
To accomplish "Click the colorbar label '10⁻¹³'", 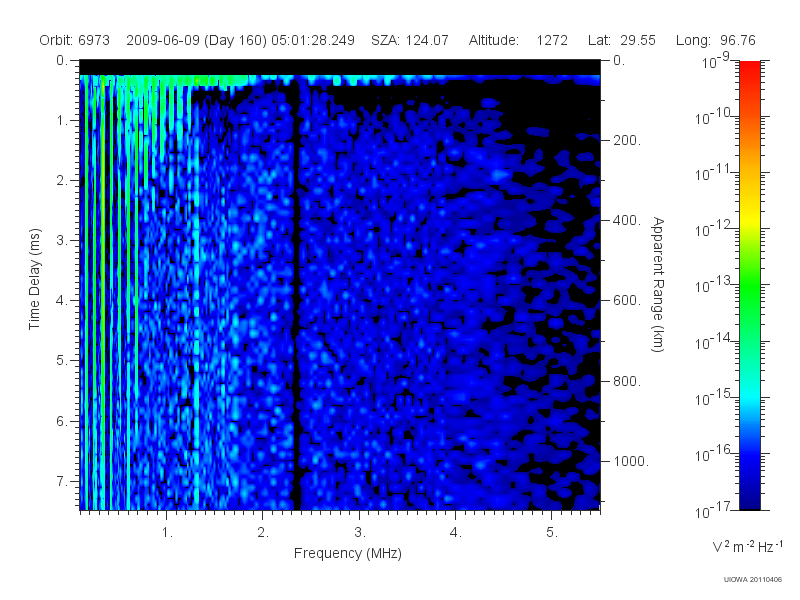I will [x=712, y=285].
